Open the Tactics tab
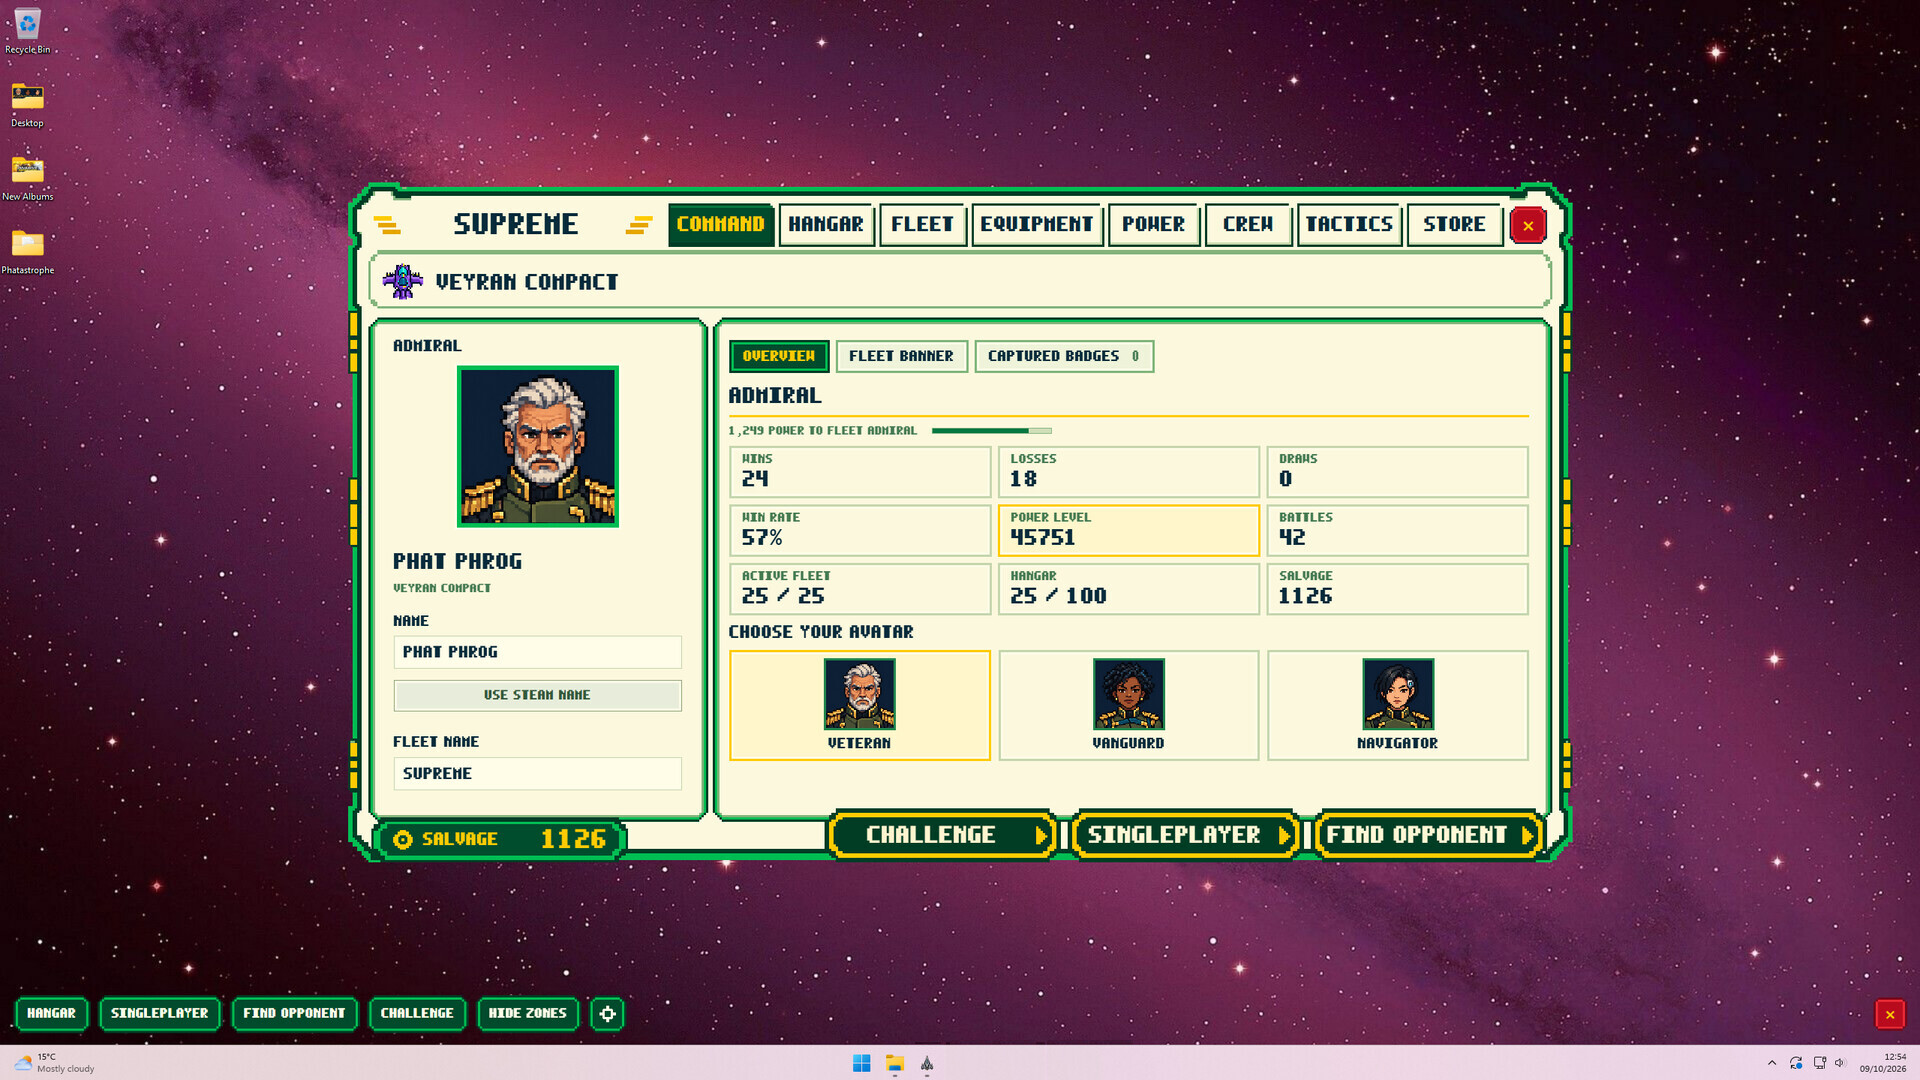Image resolution: width=1920 pixels, height=1080 pixels. coord(1349,224)
